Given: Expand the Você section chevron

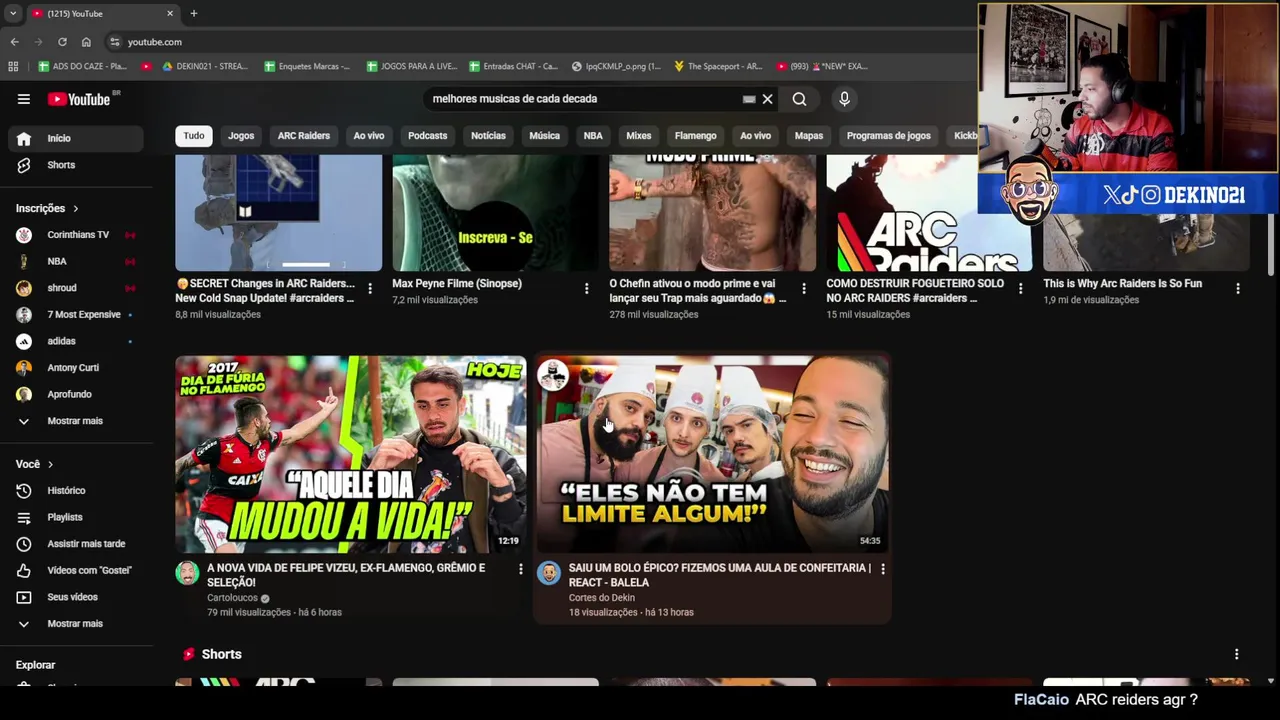Looking at the screenshot, I should [50, 464].
